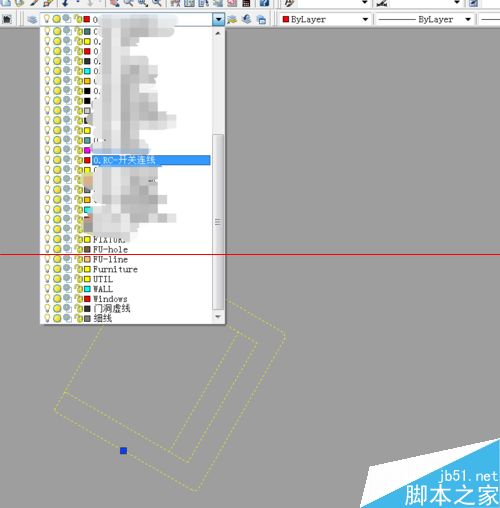Click the FU-line layer tan color swatch

point(87,259)
